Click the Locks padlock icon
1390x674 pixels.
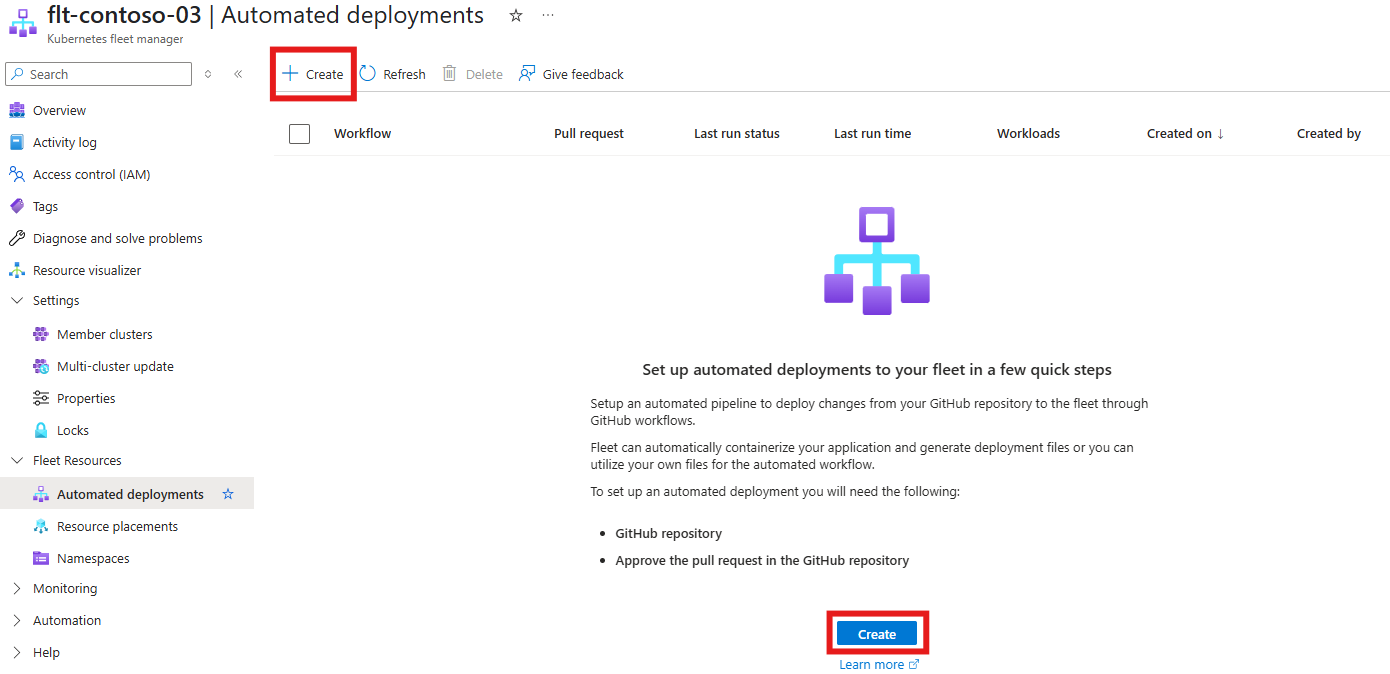41,430
